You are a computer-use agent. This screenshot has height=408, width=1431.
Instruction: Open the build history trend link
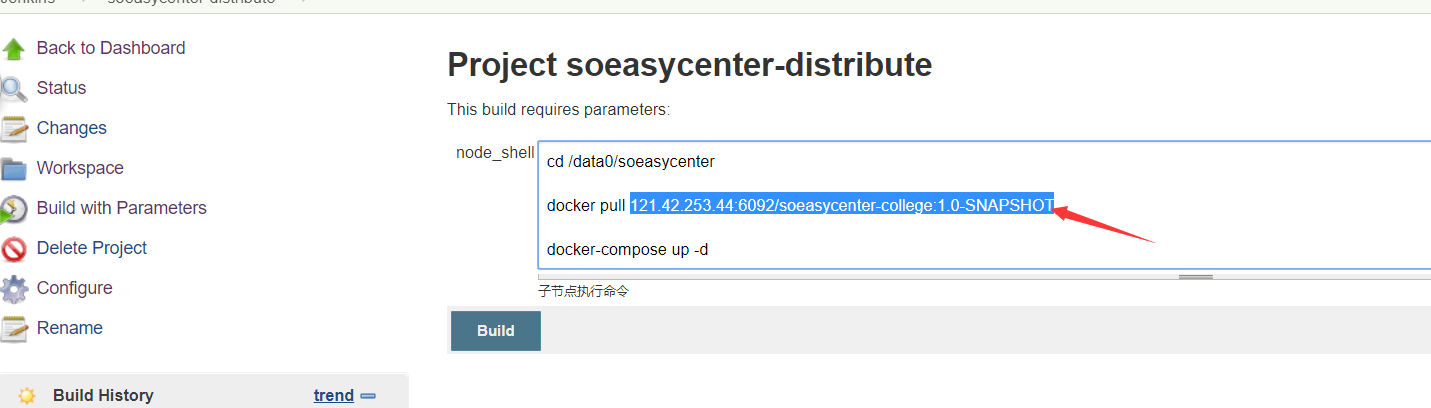(334, 395)
